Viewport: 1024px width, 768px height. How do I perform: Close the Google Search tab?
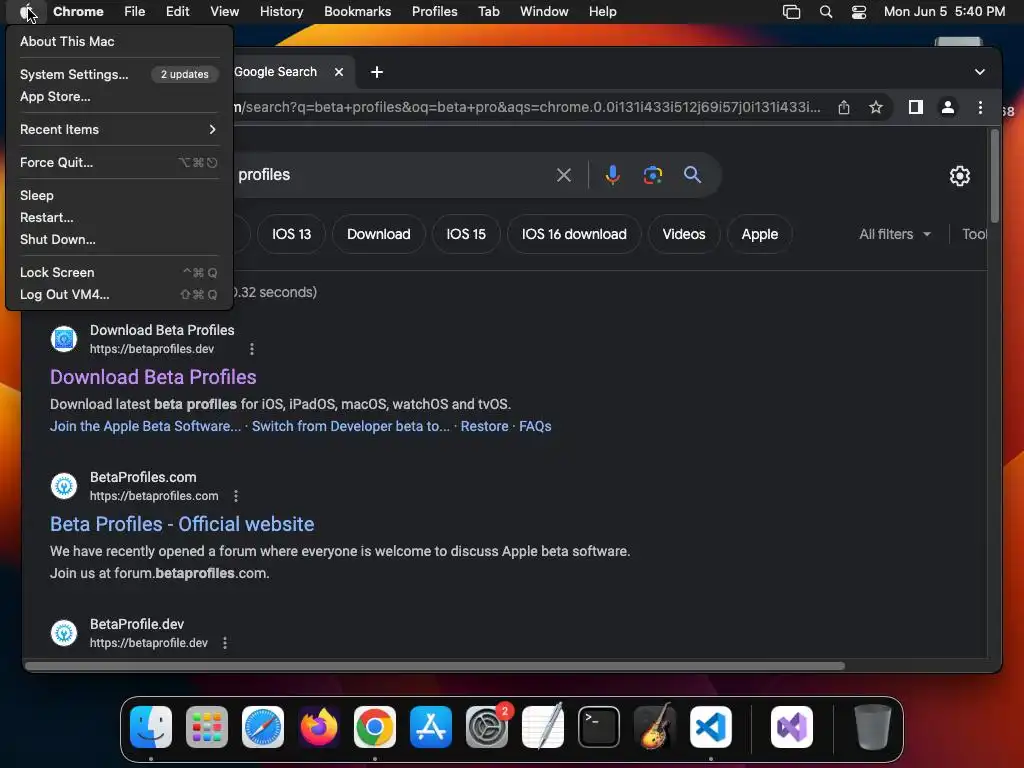[x=339, y=72]
